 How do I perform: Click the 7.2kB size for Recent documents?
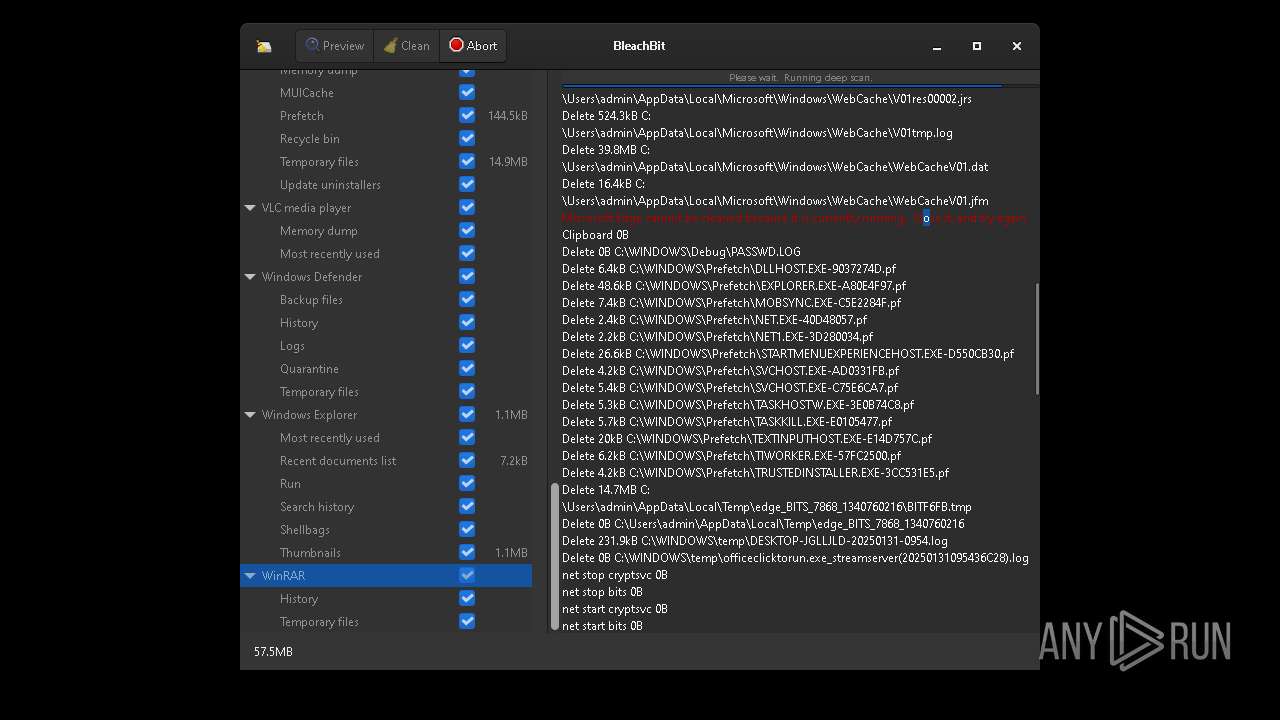click(514, 461)
